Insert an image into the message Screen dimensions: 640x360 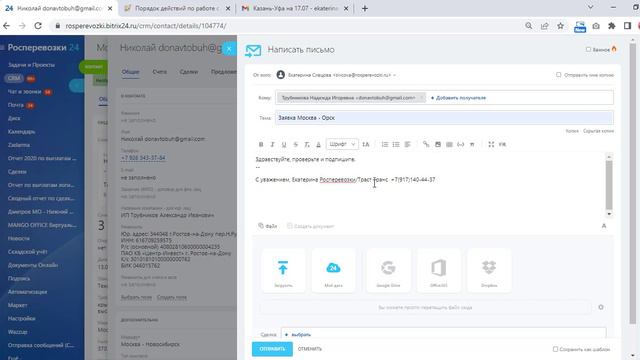[x=438, y=144]
